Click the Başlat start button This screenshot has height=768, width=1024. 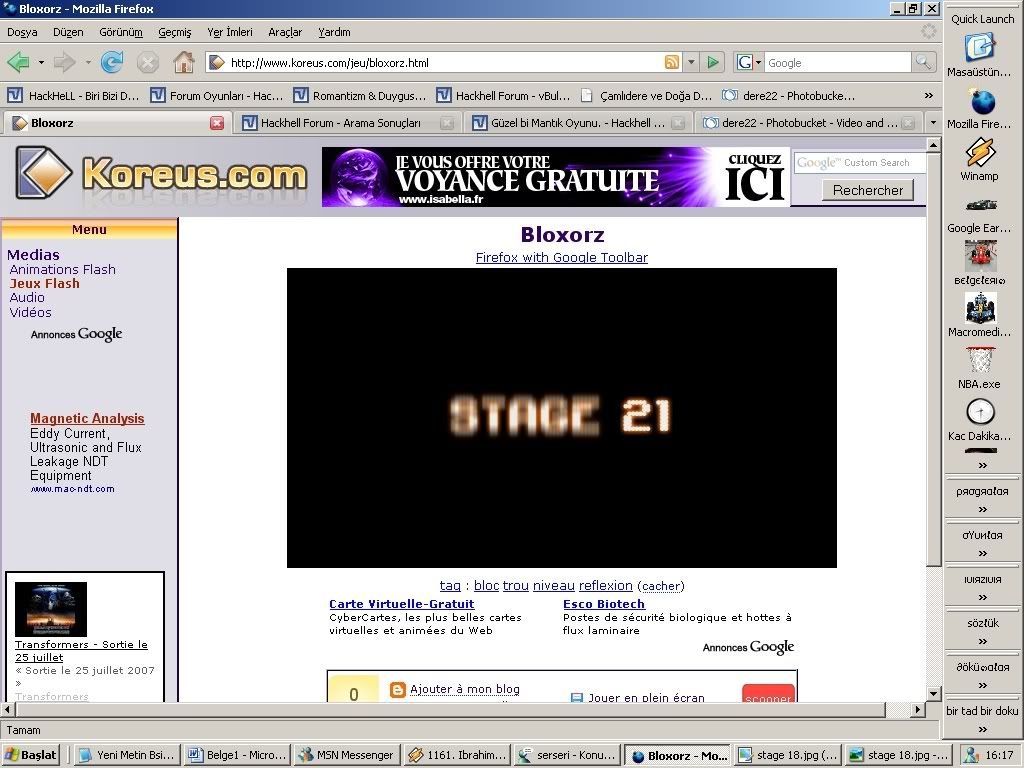(31, 756)
